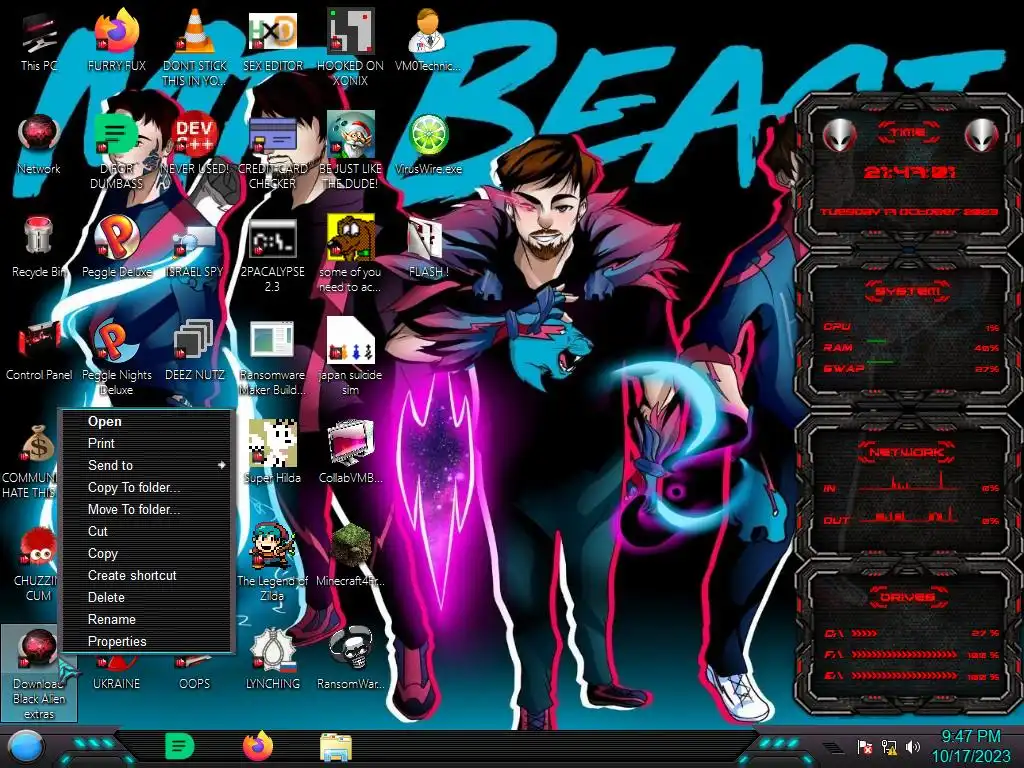Open VirusWire.exe lime icon
Viewport: 1024px width, 768px height.
428,144
